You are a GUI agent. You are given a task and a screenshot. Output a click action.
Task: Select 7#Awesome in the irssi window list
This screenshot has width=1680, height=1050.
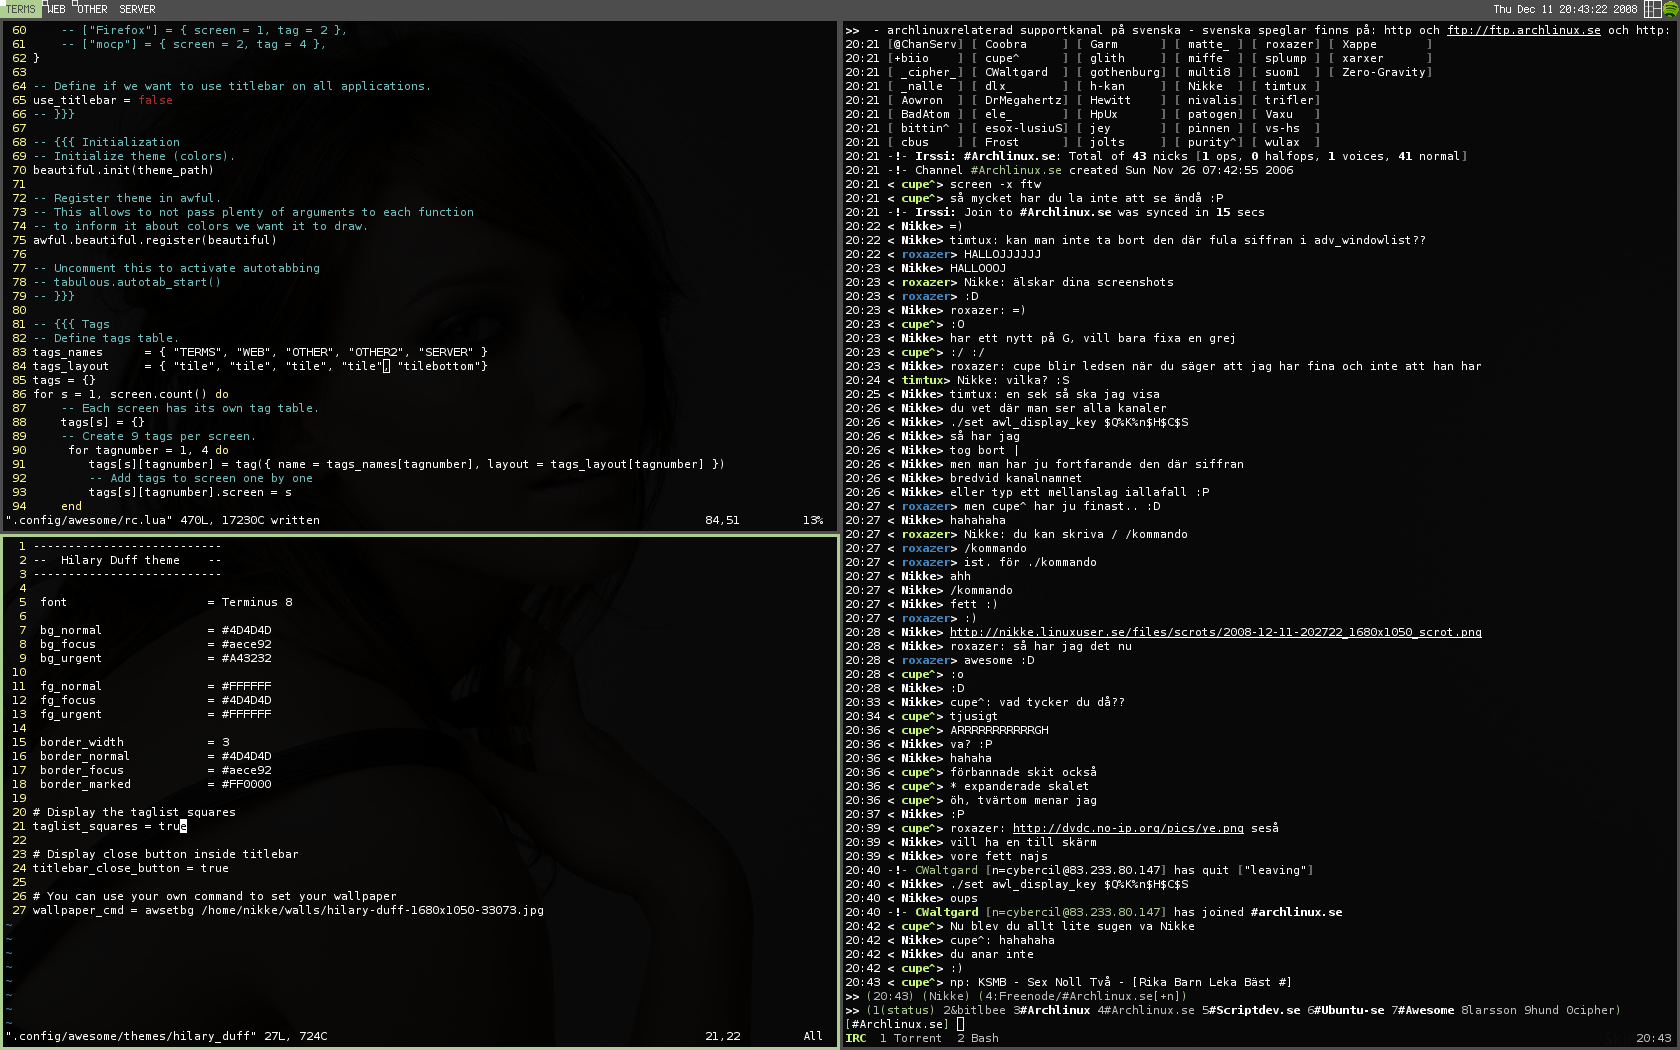(x=1422, y=1010)
